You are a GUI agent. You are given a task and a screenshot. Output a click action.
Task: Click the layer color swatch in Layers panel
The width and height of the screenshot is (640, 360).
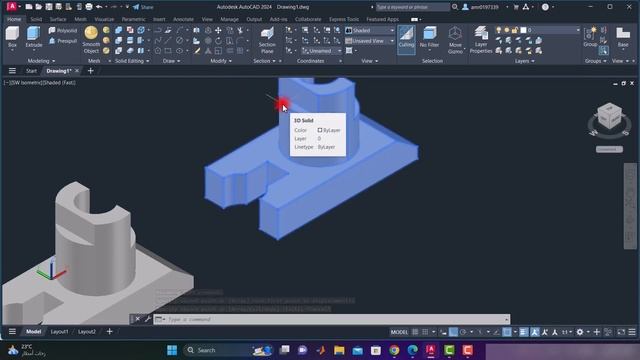coord(523,30)
